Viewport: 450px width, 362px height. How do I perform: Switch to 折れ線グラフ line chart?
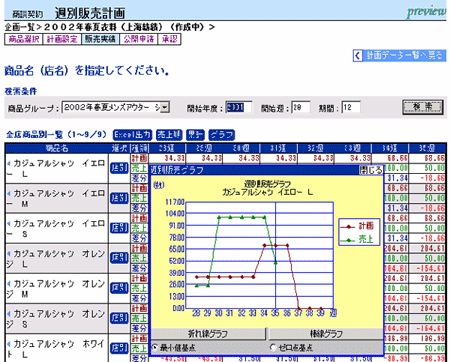(208, 334)
